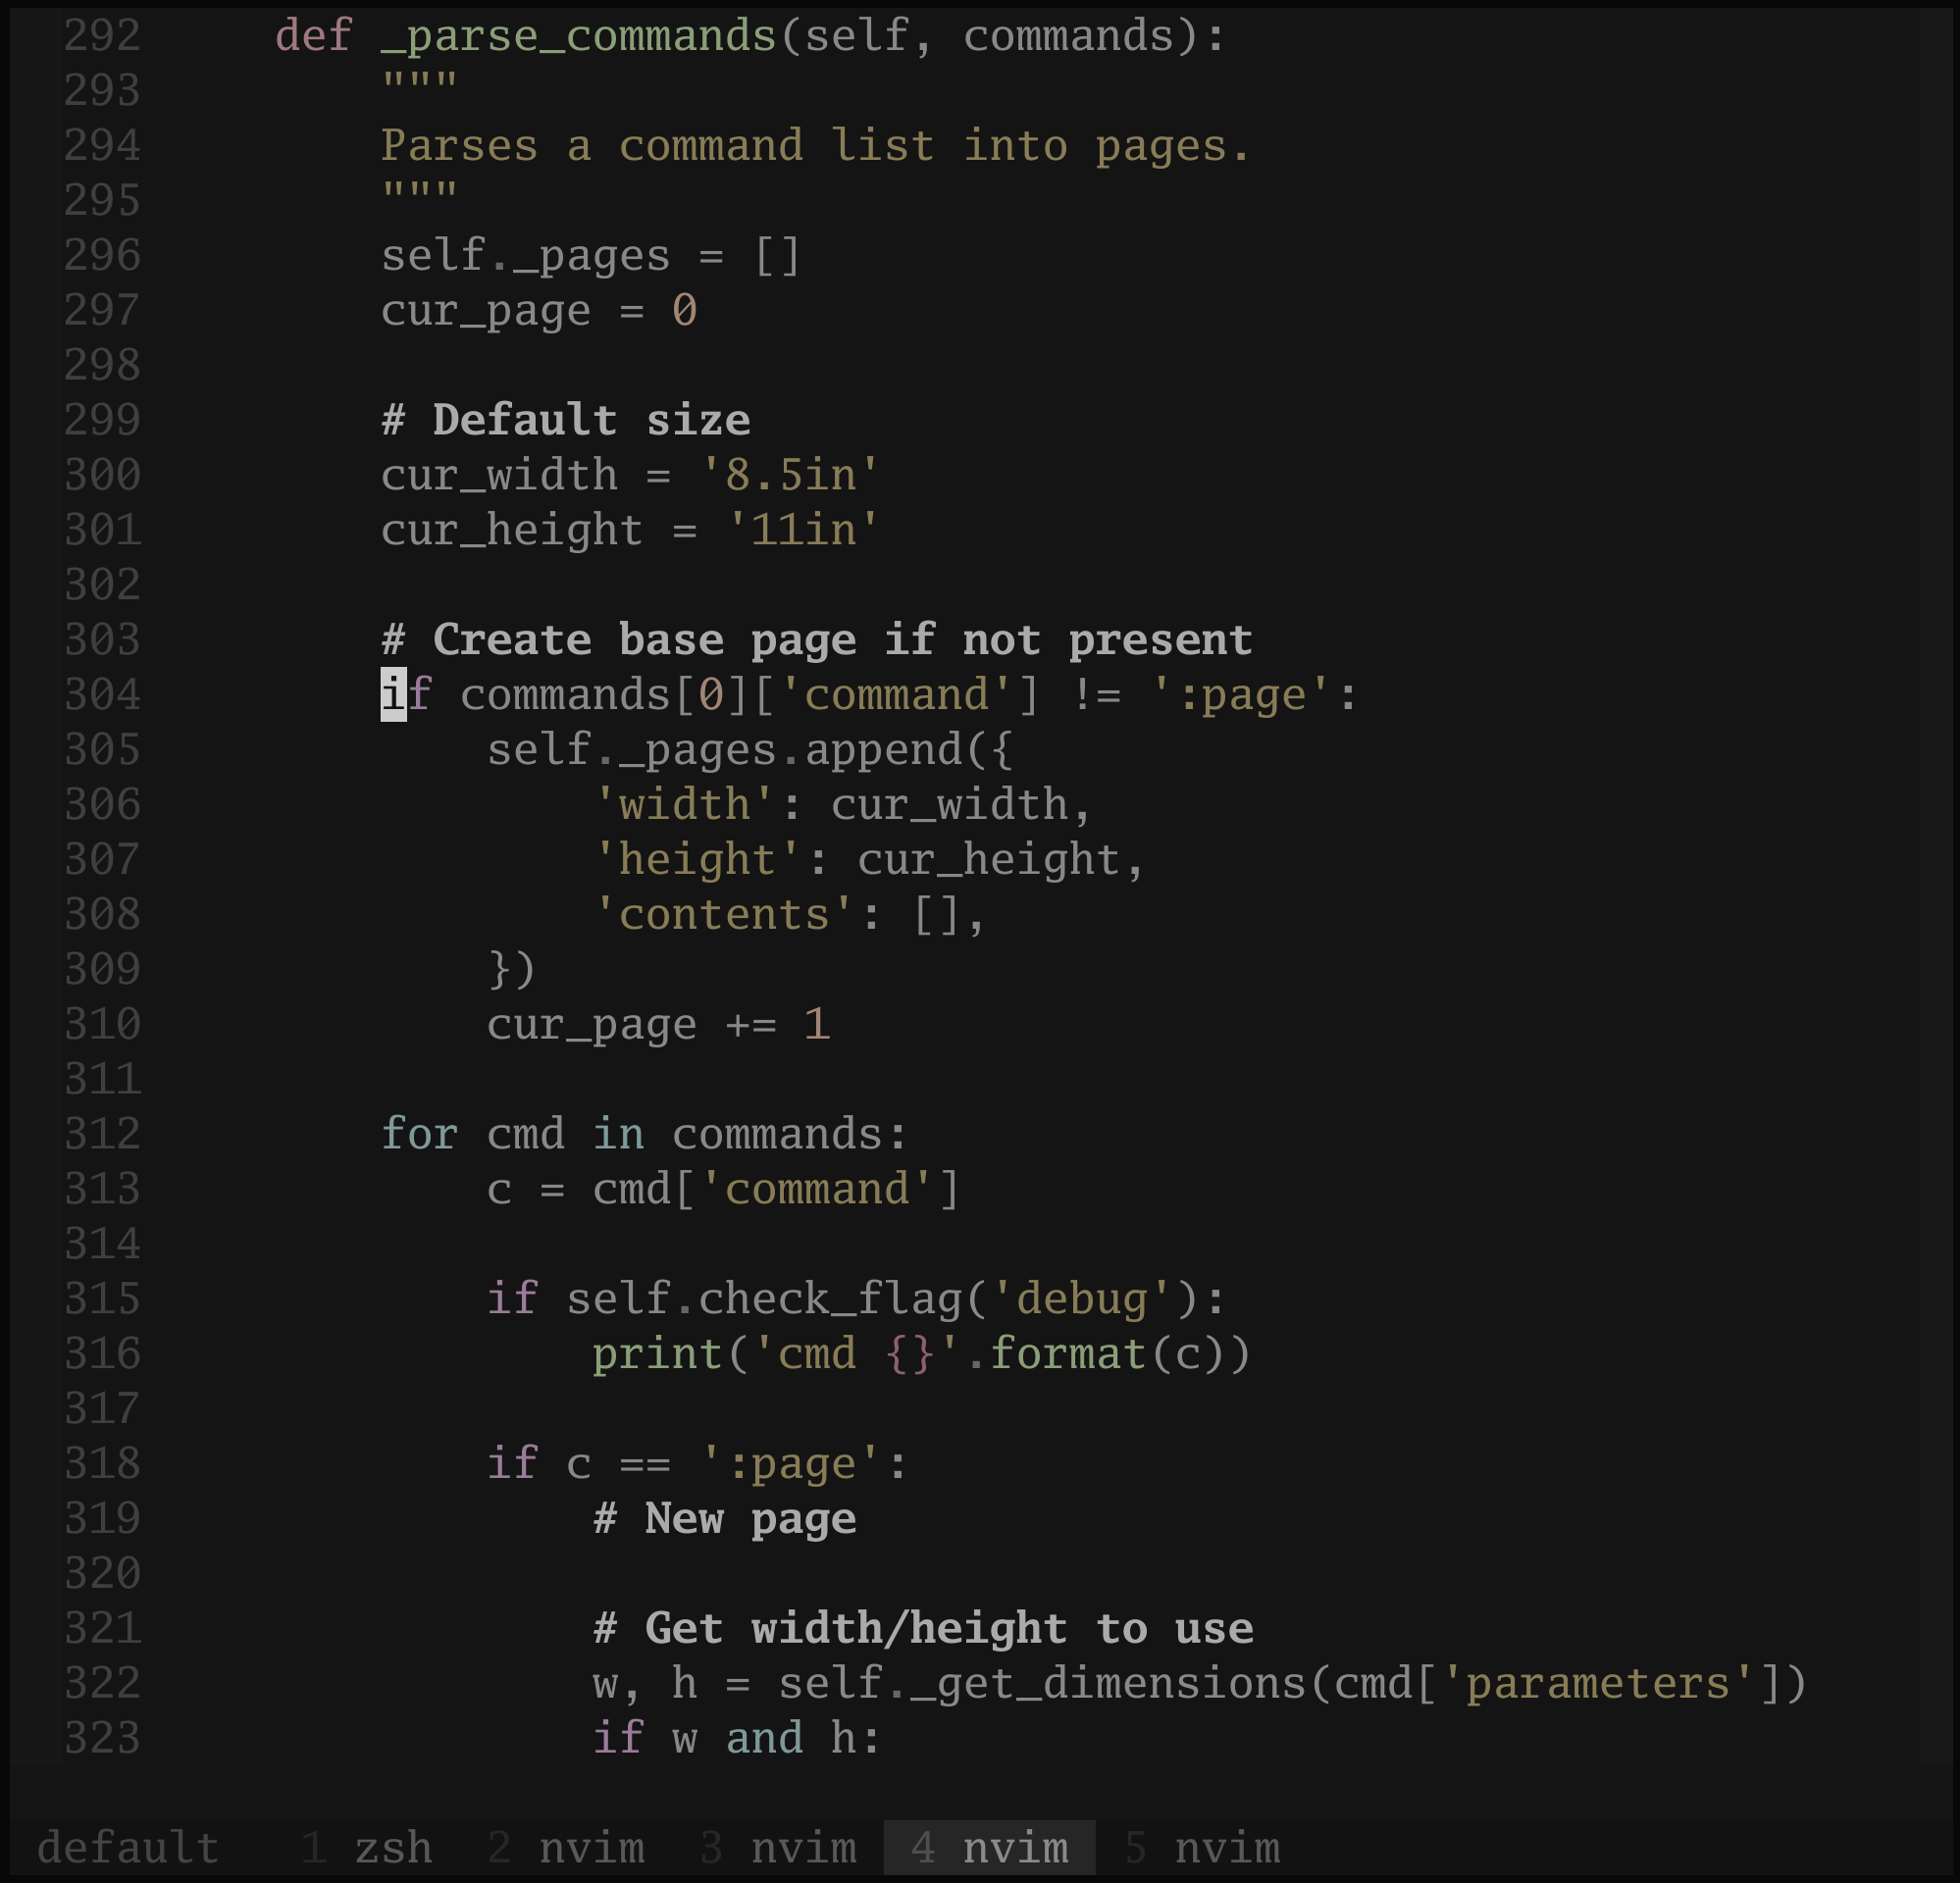Switch to tmux window 2 nvim
This screenshot has width=1960, height=1883.
pos(566,1848)
